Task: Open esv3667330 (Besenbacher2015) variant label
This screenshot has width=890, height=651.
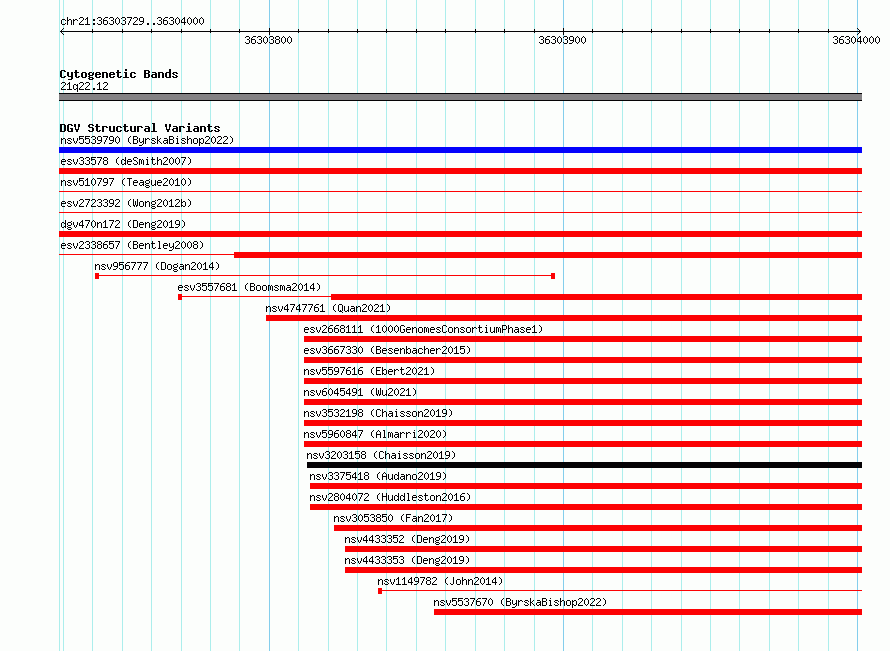Action: pyautogui.click(x=387, y=350)
